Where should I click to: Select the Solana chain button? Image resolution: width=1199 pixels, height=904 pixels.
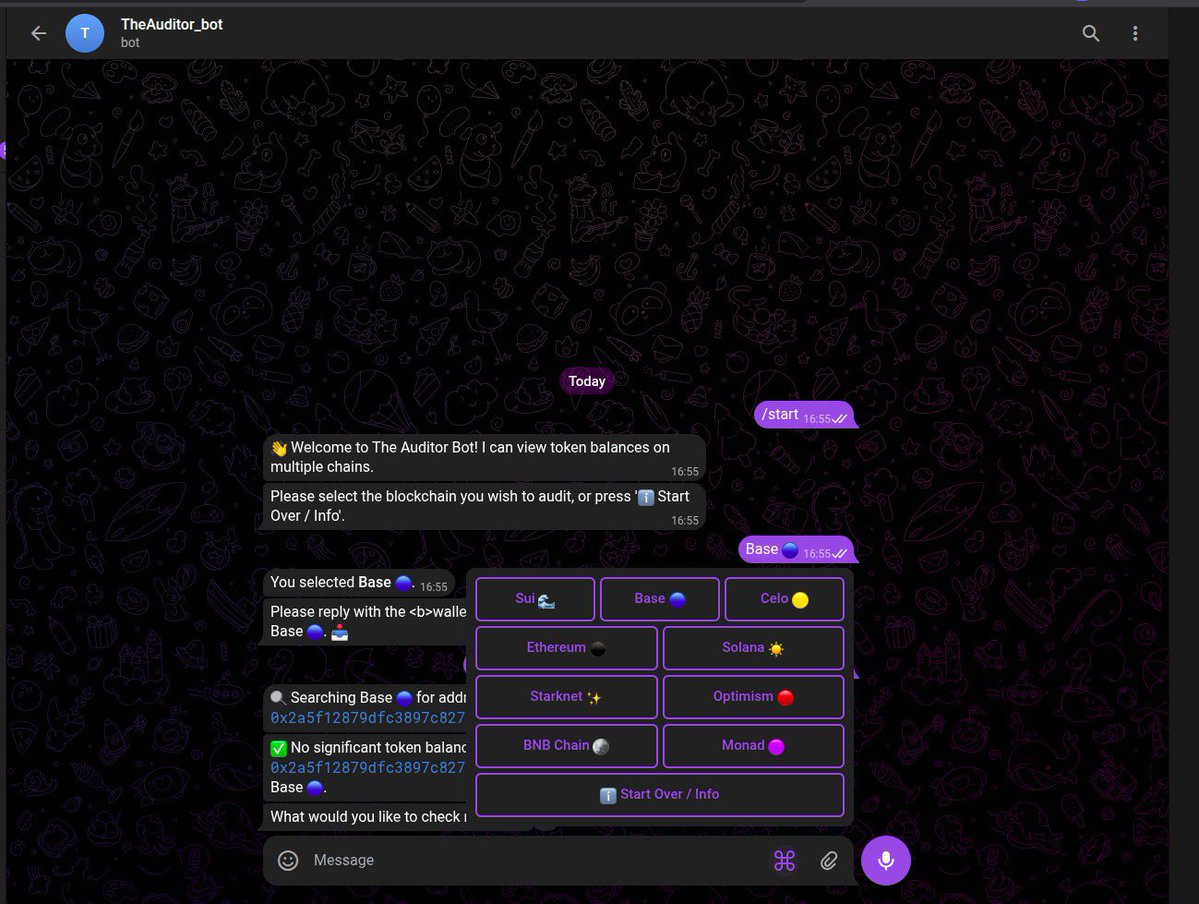click(x=753, y=648)
